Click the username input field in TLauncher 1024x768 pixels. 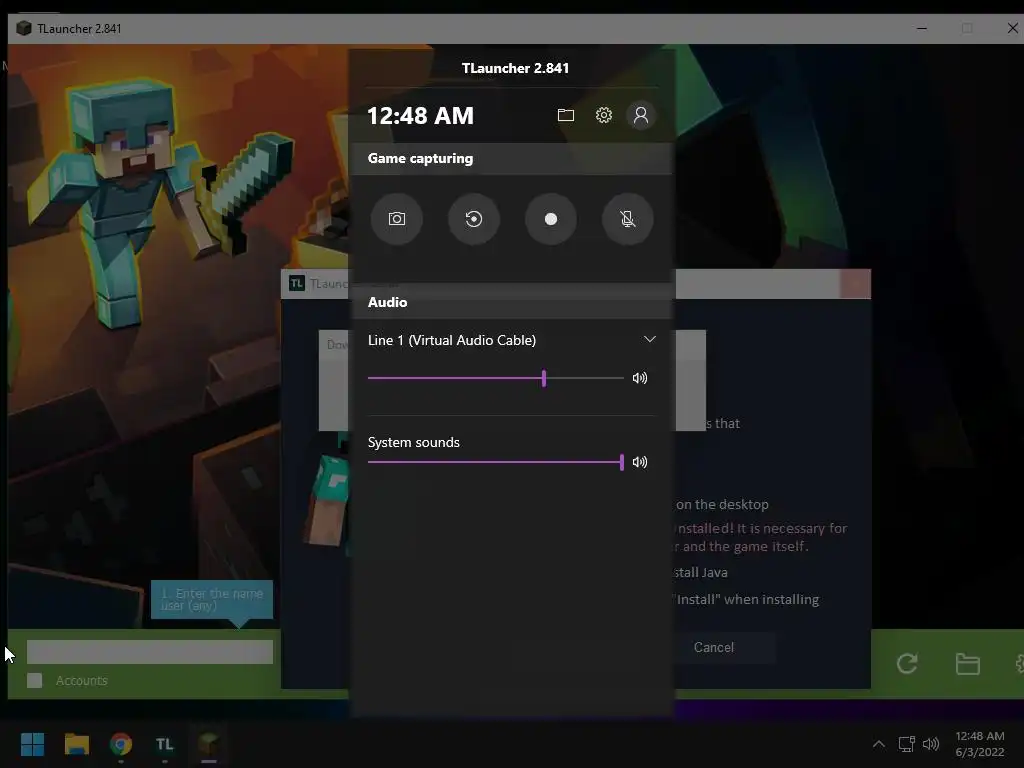pyautogui.click(x=150, y=652)
